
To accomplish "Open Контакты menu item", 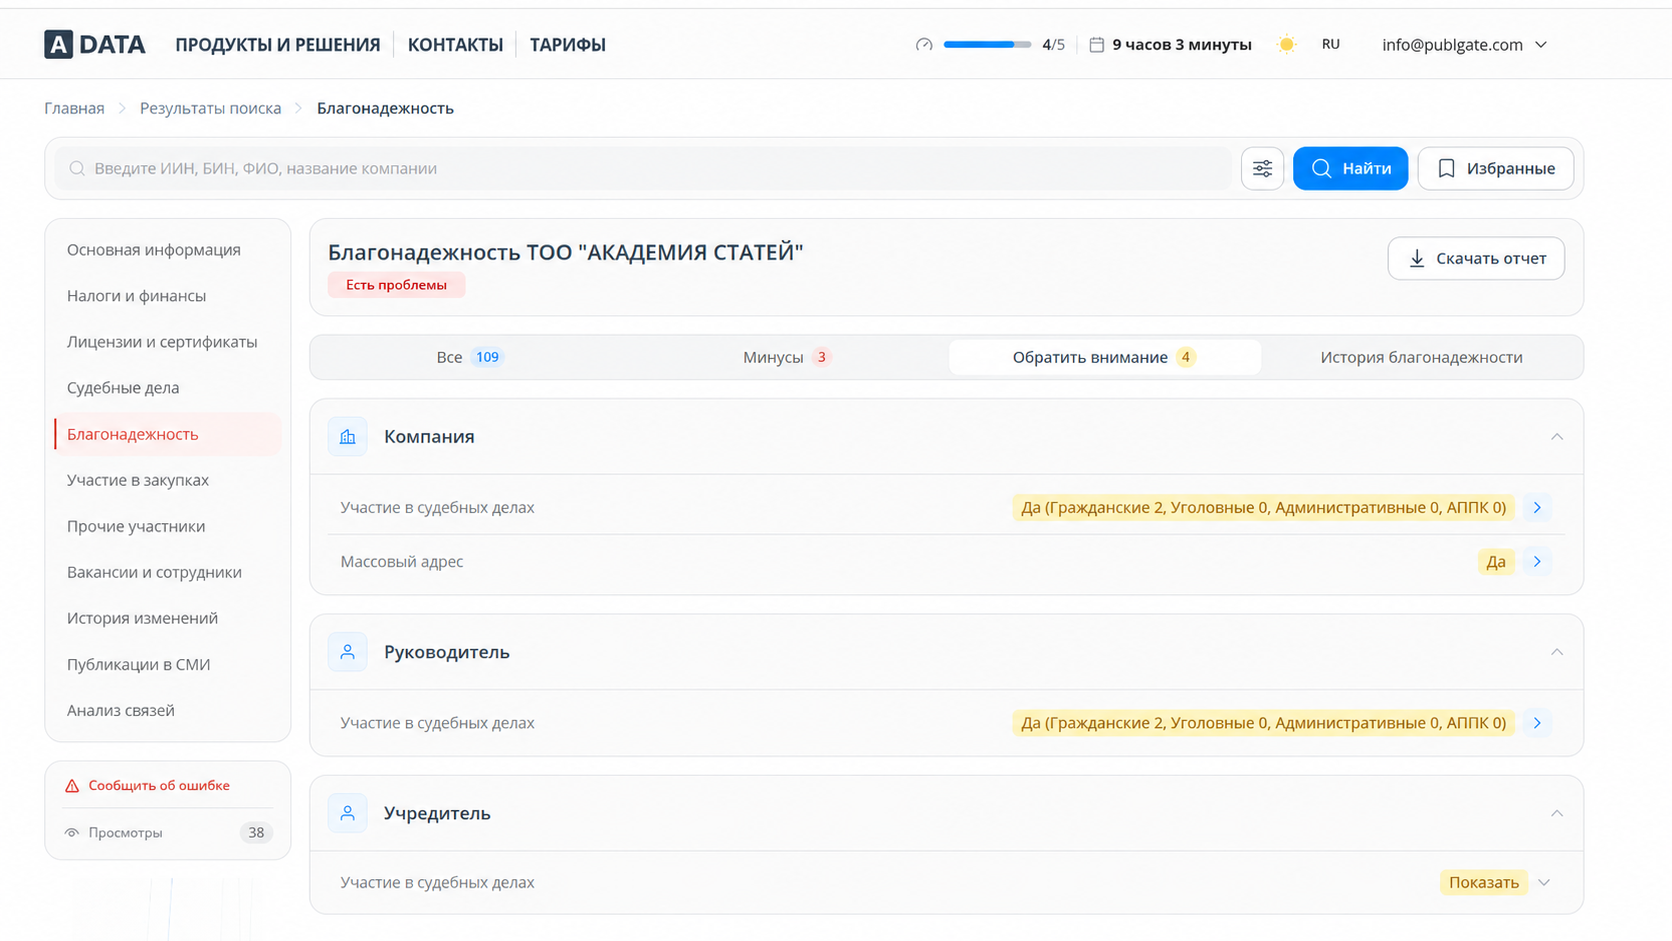I will point(455,44).
